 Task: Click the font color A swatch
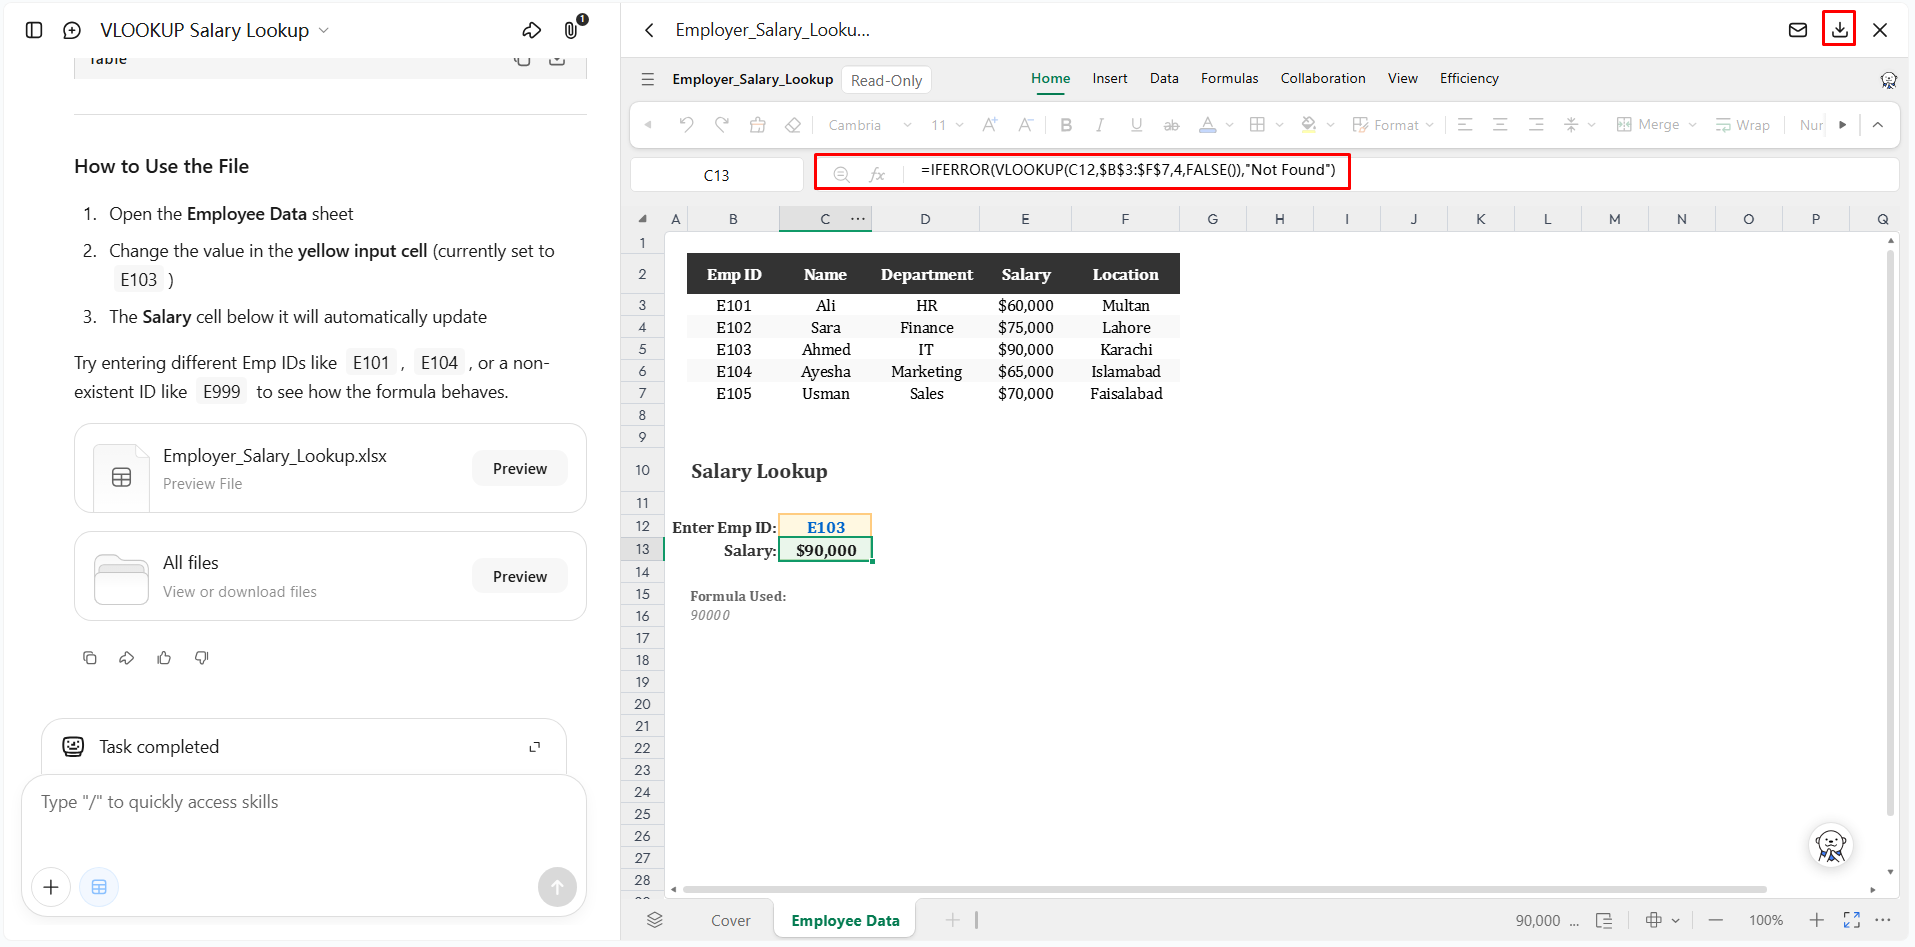[1208, 125]
